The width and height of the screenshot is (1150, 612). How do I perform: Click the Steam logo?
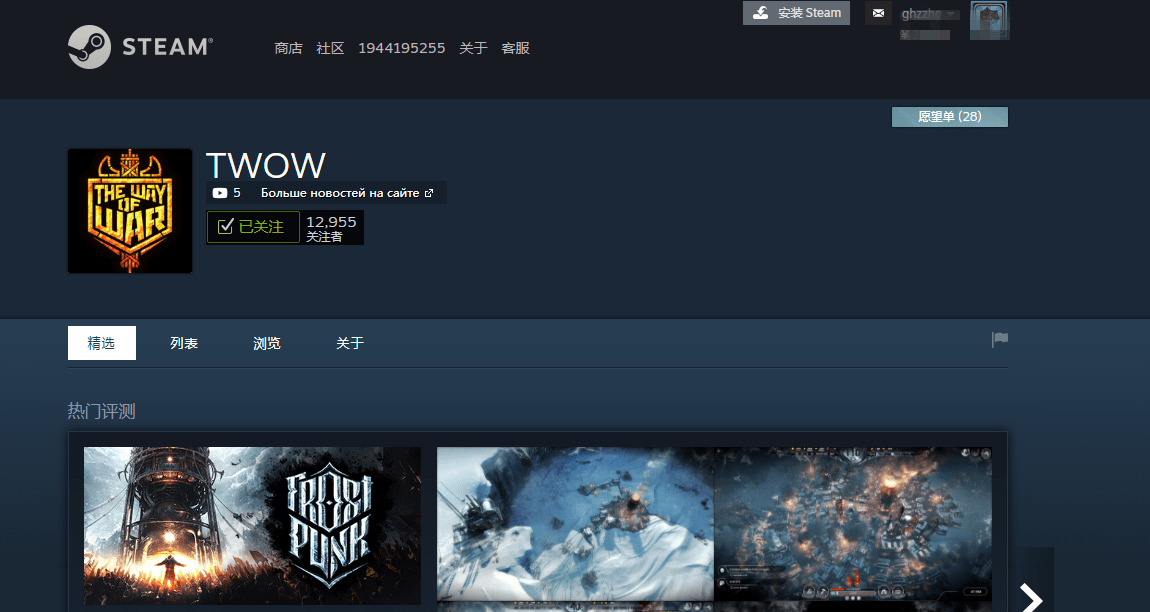point(140,47)
